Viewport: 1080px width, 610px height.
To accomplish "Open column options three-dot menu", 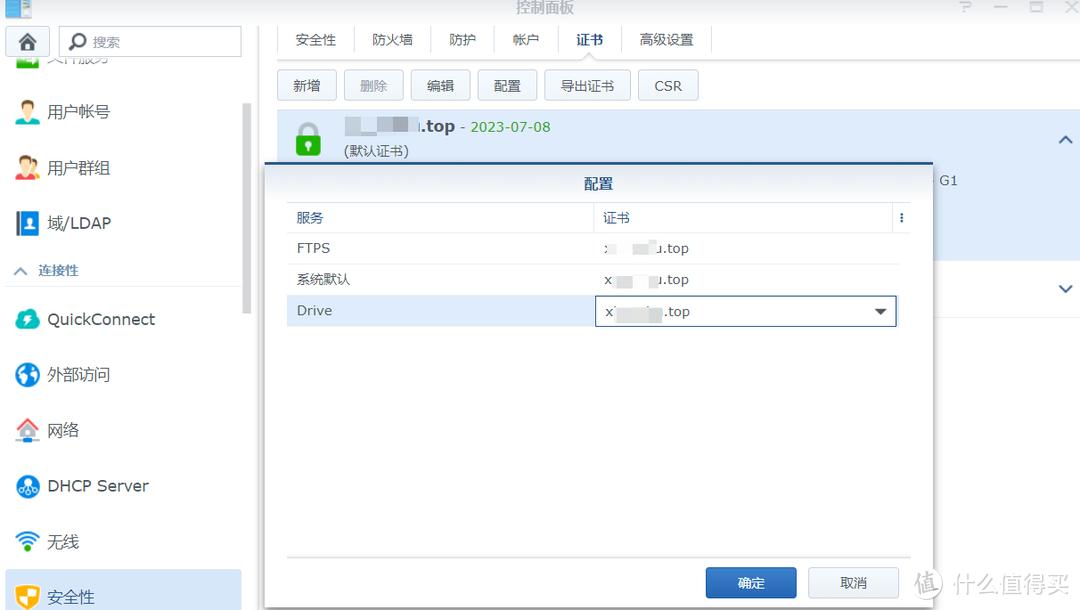I will pyautogui.click(x=902, y=218).
